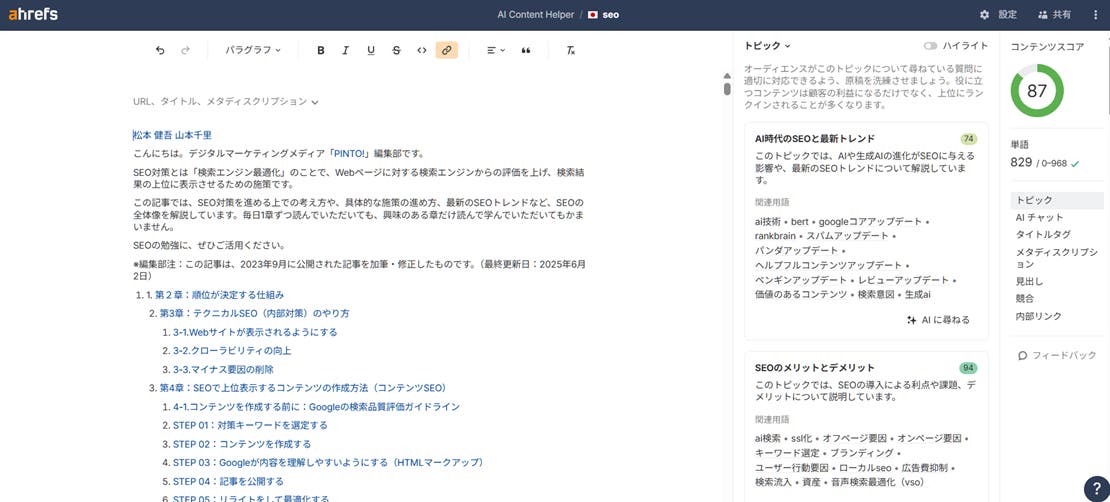
Task: Click the redo arrow icon
Action: point(185,50)
